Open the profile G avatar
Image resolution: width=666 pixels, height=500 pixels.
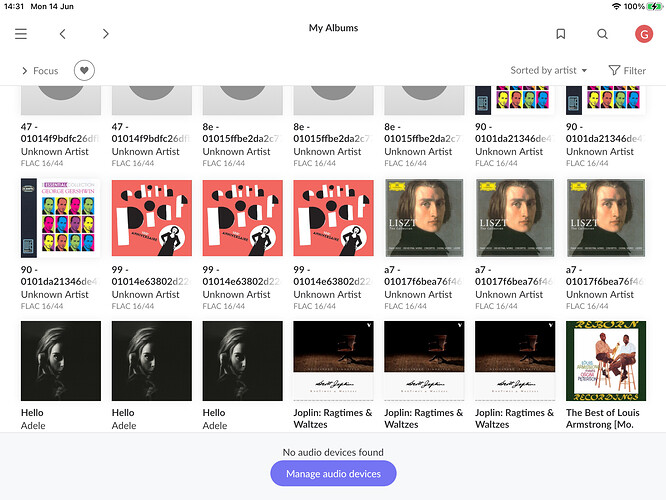[x=644, y=34]
